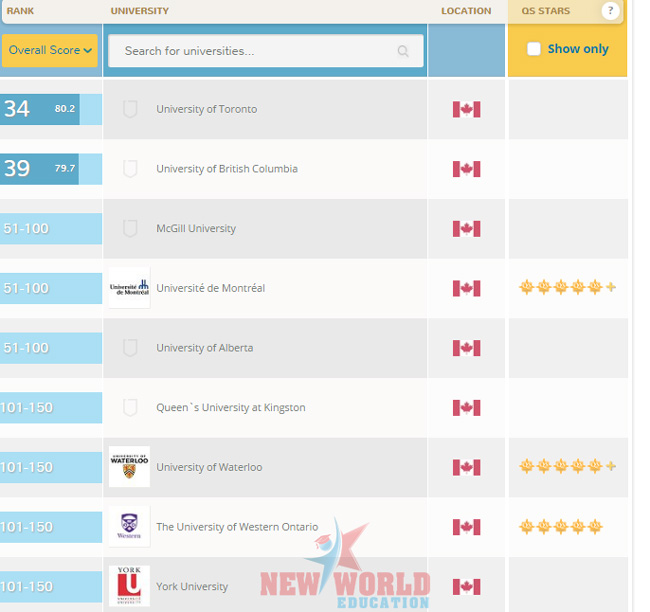650x612 pixels.
Task: Click placeholder shield icon beside McGill University
Action: pyautogui.click(x=130, y=229)
